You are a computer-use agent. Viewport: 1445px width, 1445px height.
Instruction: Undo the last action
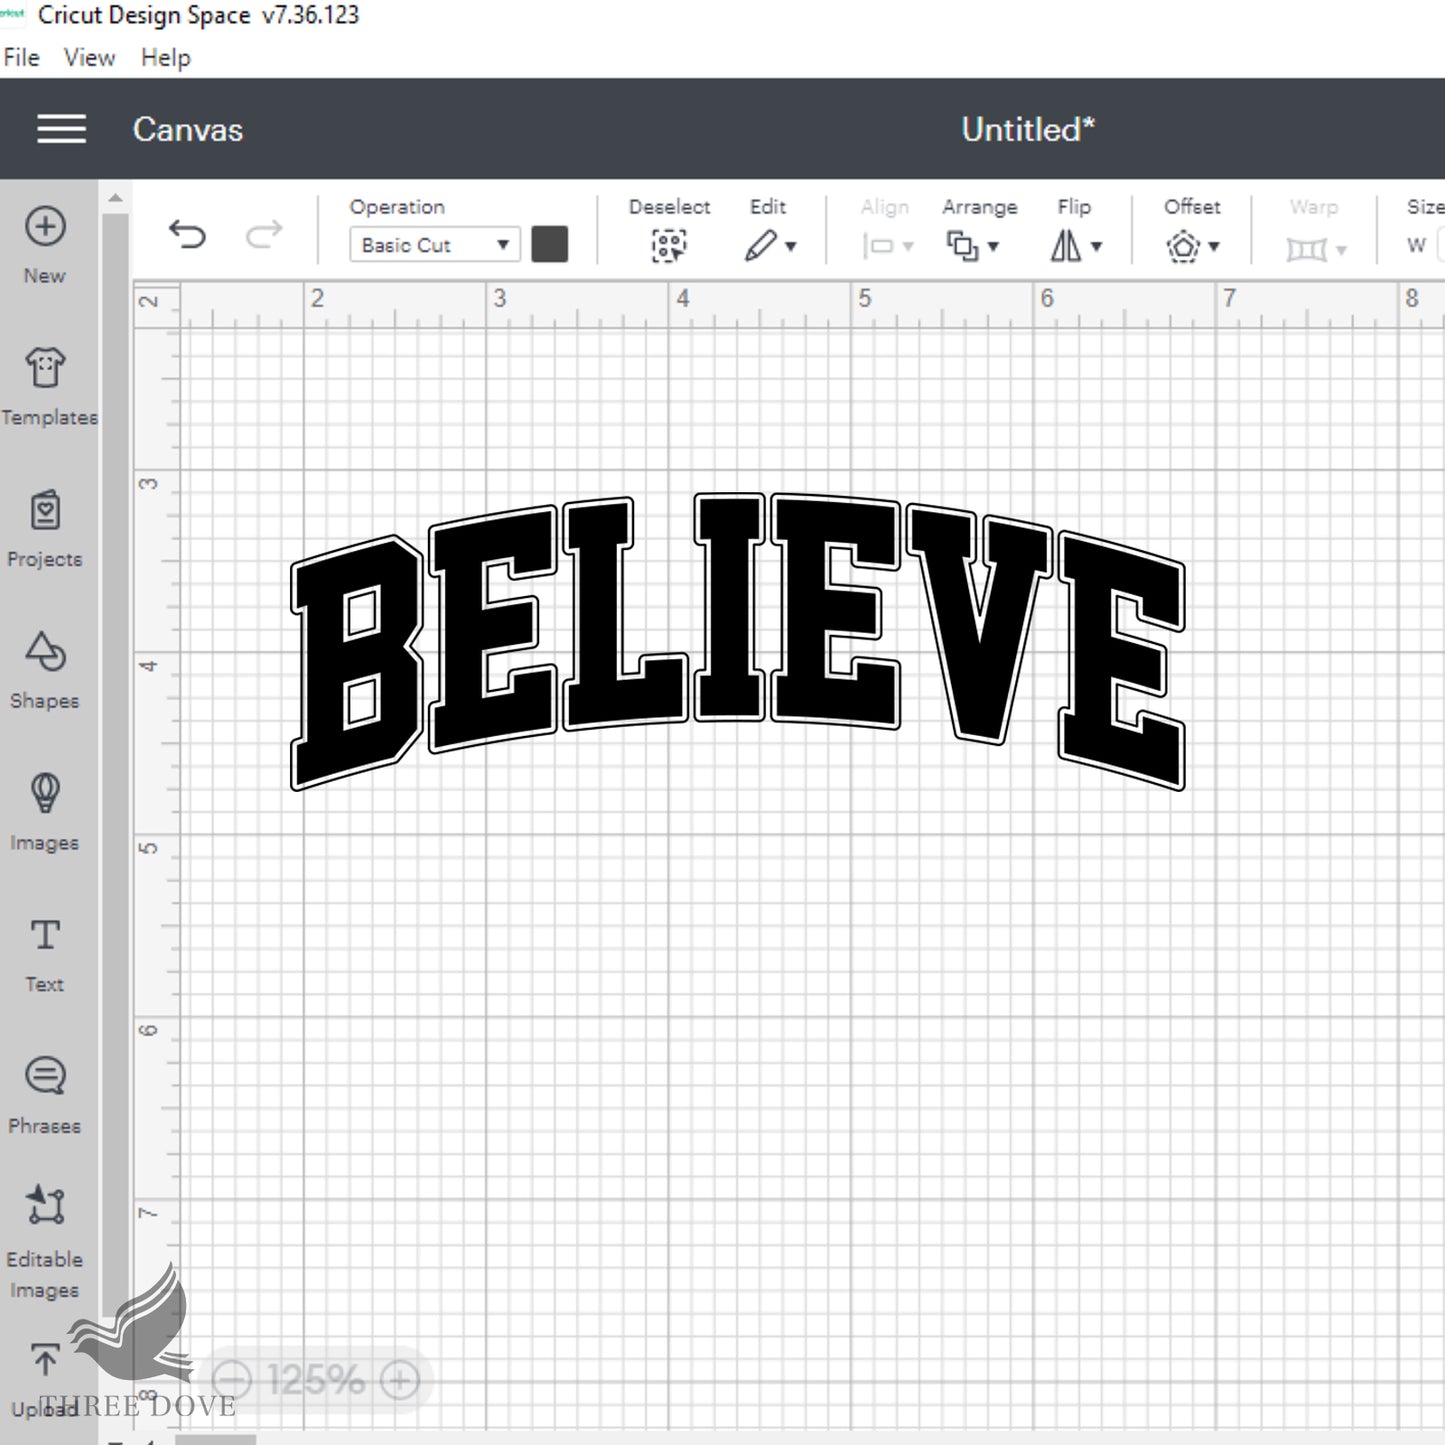pyautogui.click(x=187, y=235)
